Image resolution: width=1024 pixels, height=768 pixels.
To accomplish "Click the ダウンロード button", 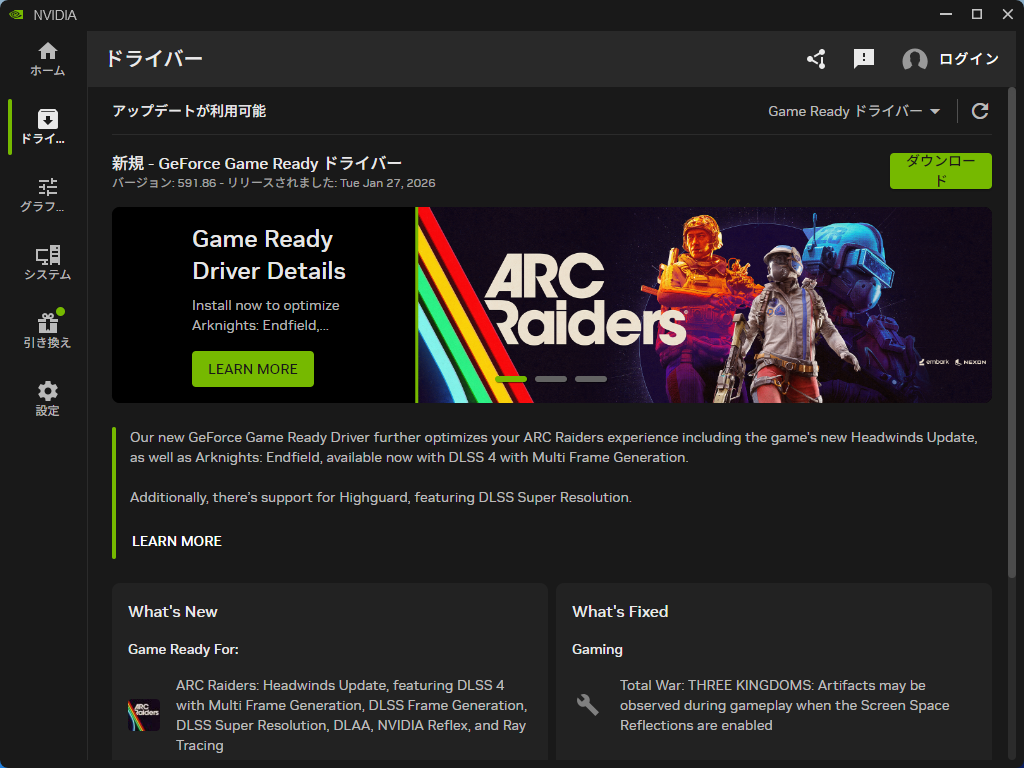I will click(x=940, y=170).
